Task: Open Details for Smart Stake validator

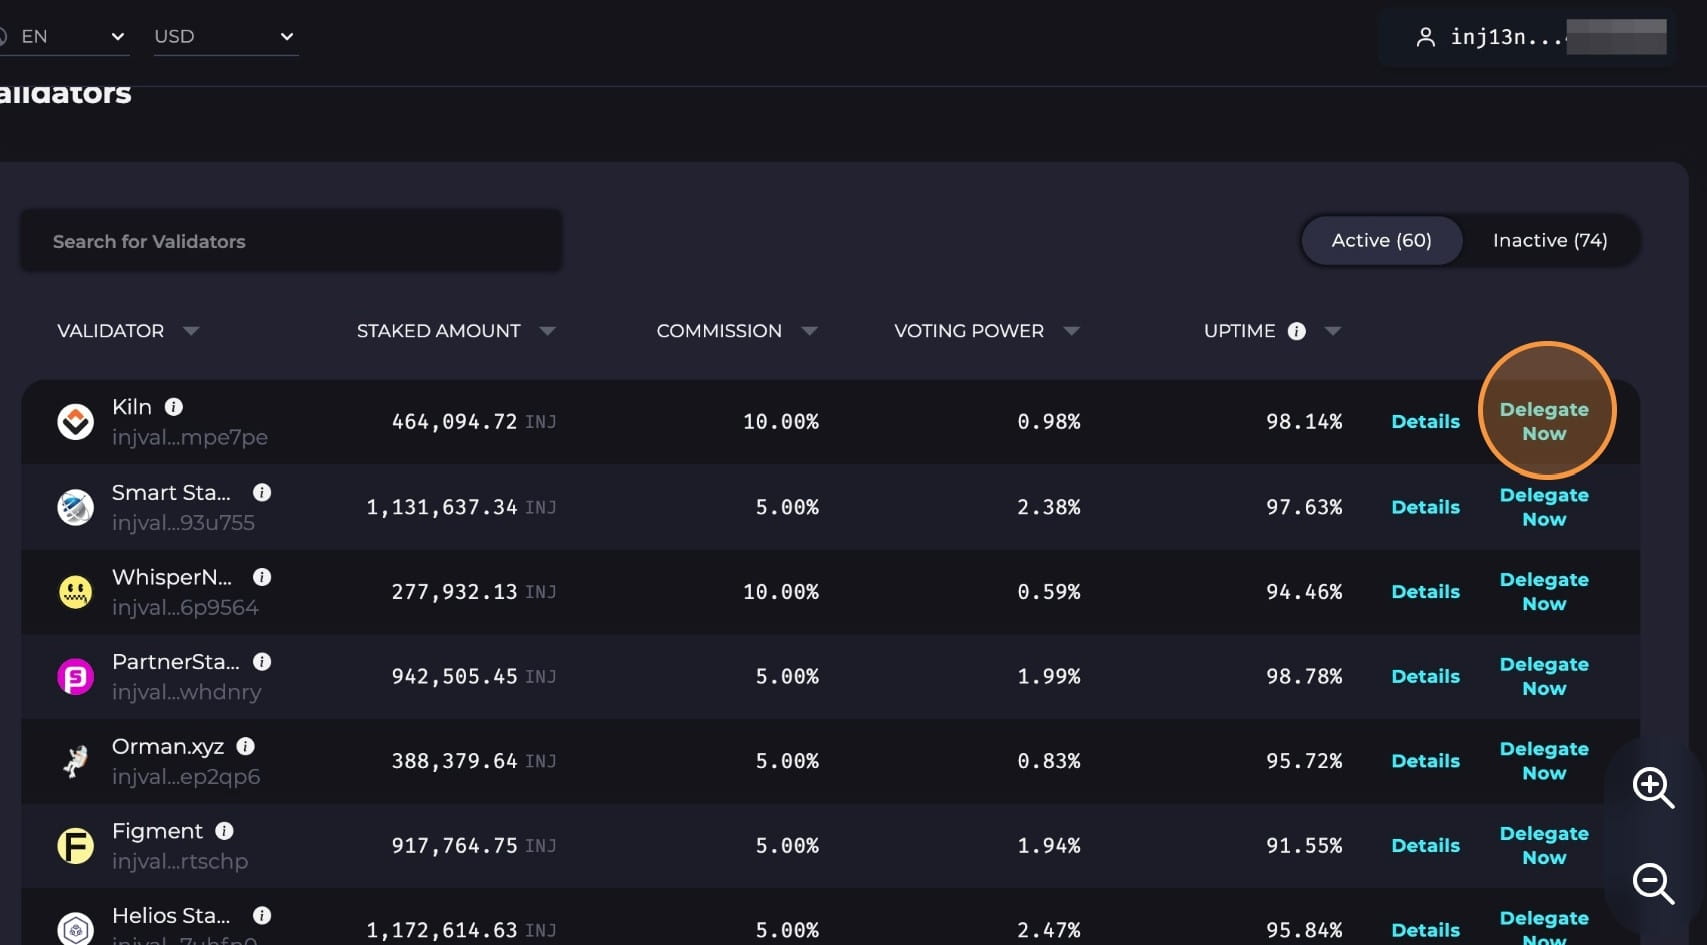Action: (x=1425, y=507)
